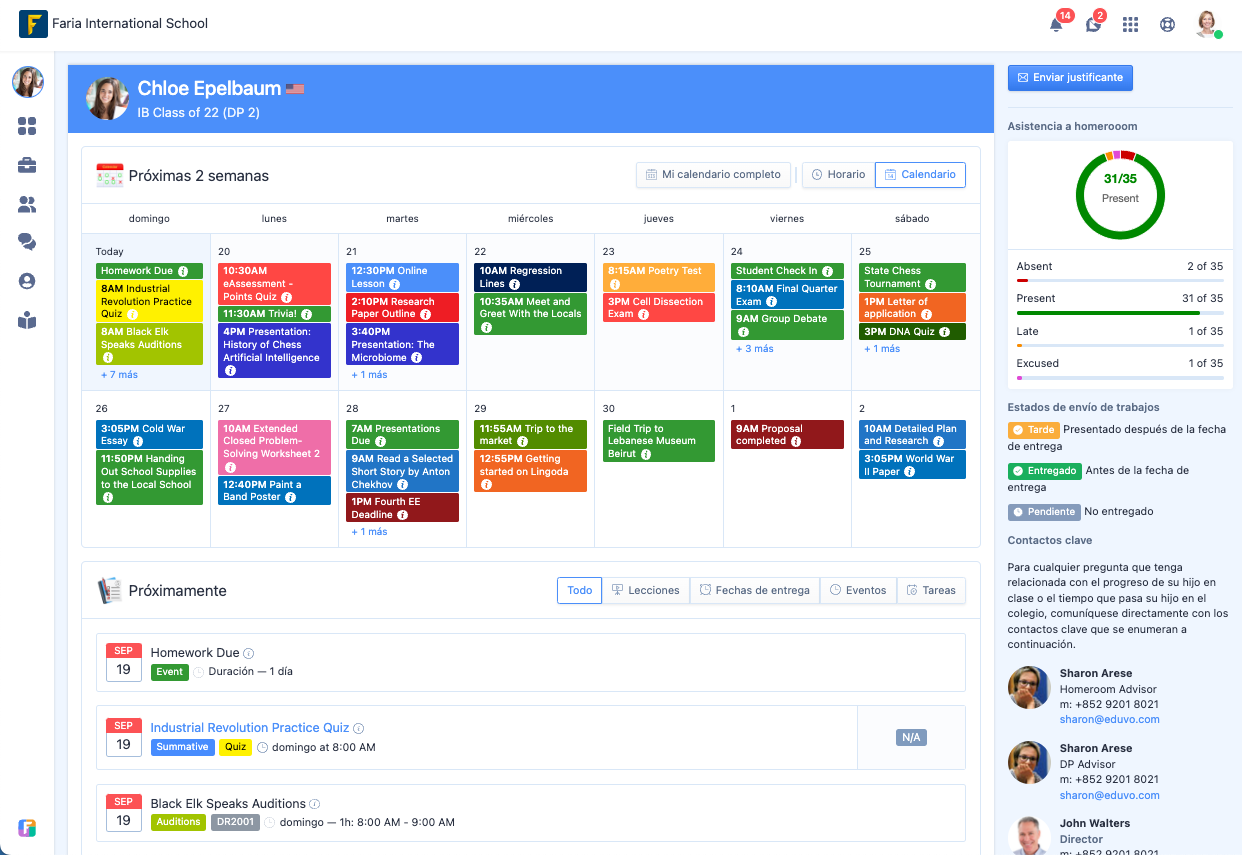Open Field Trip to Lebanese Museum event

pos(658,441)
